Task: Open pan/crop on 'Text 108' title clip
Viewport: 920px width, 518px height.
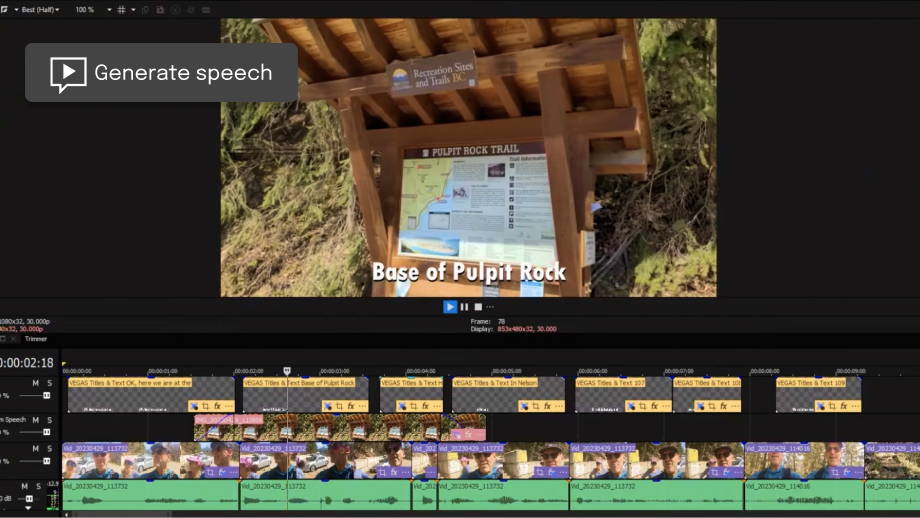Action: click(x=711, y=406)
